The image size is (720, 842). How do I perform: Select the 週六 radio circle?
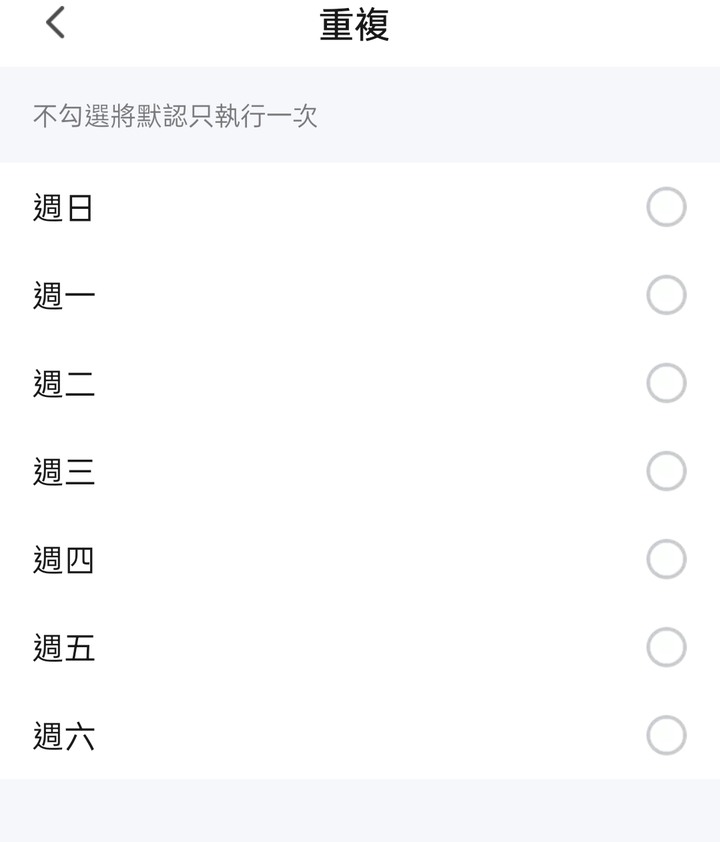(666, 735)
